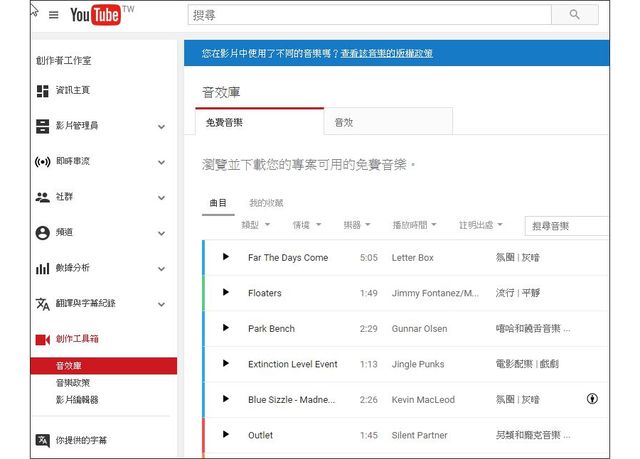The image size is (640, 459).
Task: Open the 情境 mood filter dropdown
Action: tap(307, 225)
